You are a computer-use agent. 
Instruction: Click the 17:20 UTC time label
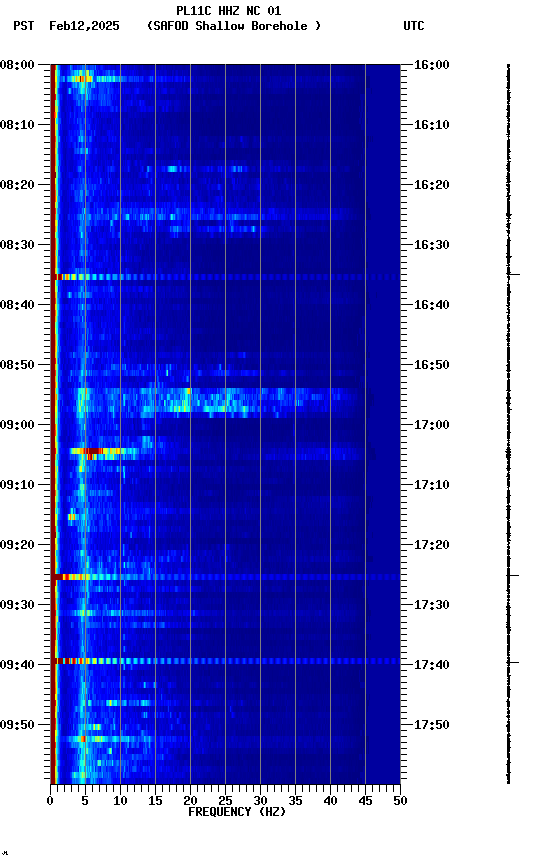tap(432, 546)
